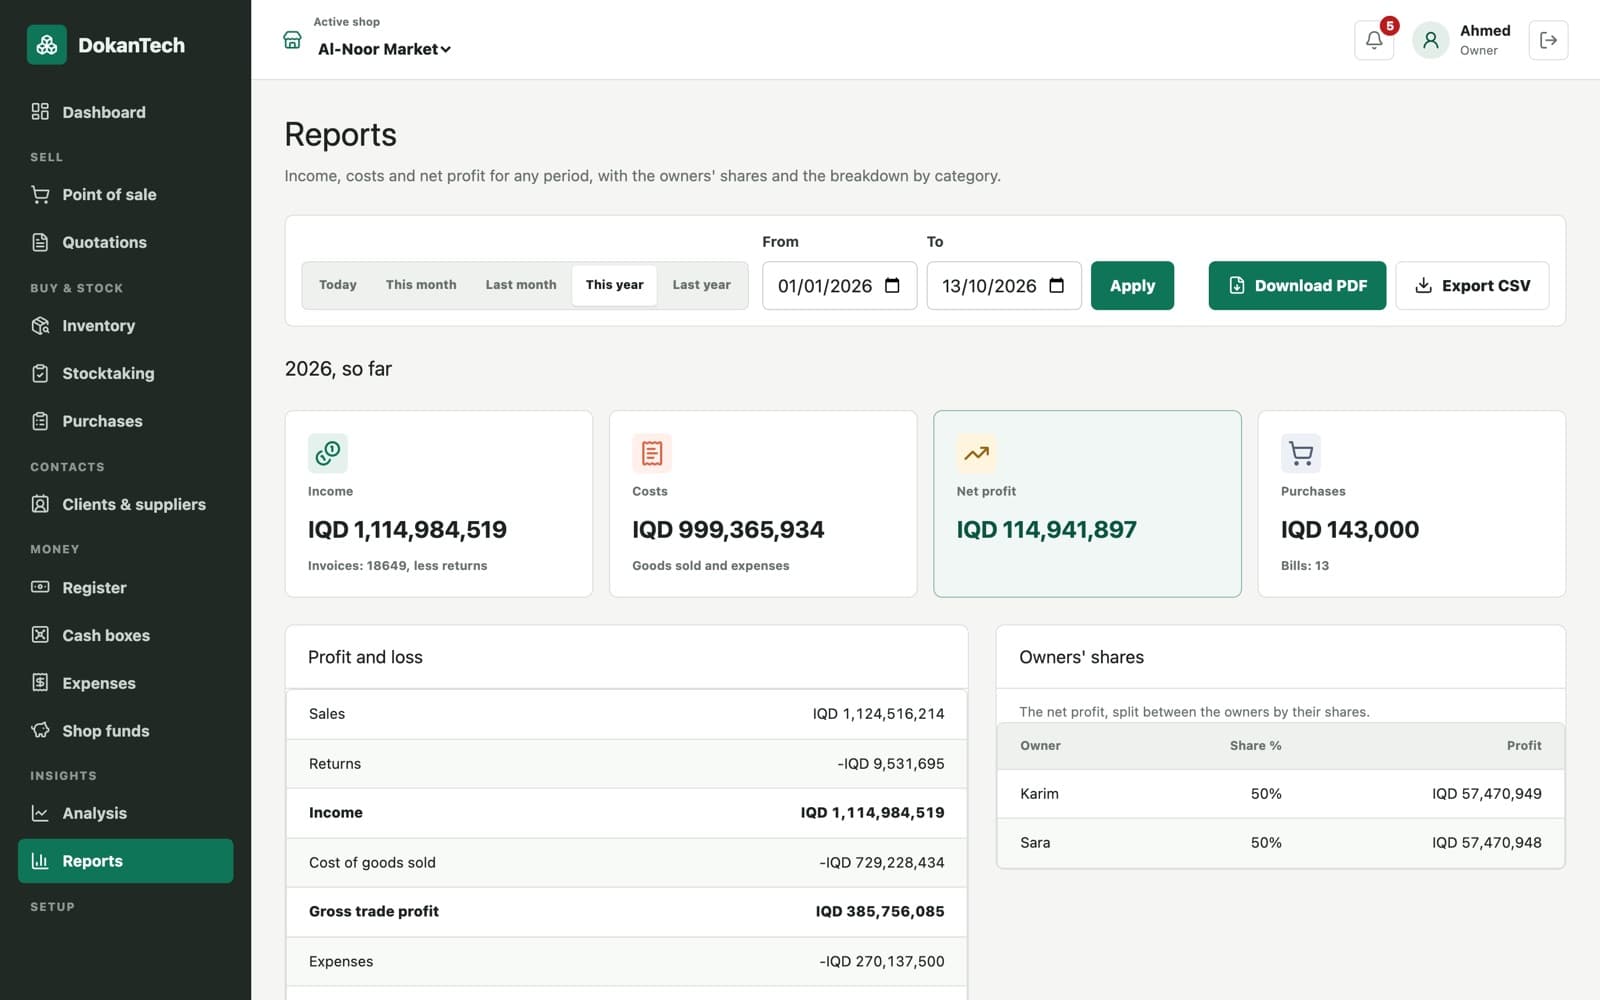Image resolution: width=1600 pixels, height=1000 pixels.
Task: Click the DokanTech logo icon
Action: [47, 45]
